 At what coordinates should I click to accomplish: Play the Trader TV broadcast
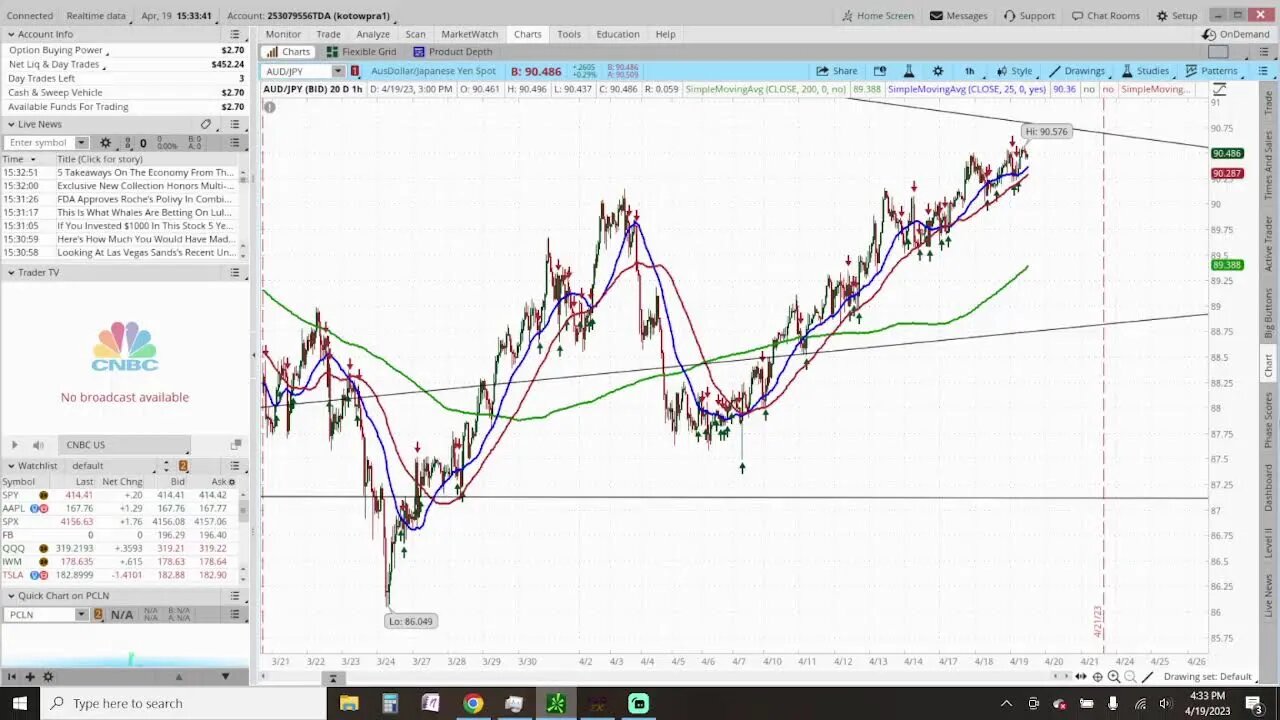14,445
